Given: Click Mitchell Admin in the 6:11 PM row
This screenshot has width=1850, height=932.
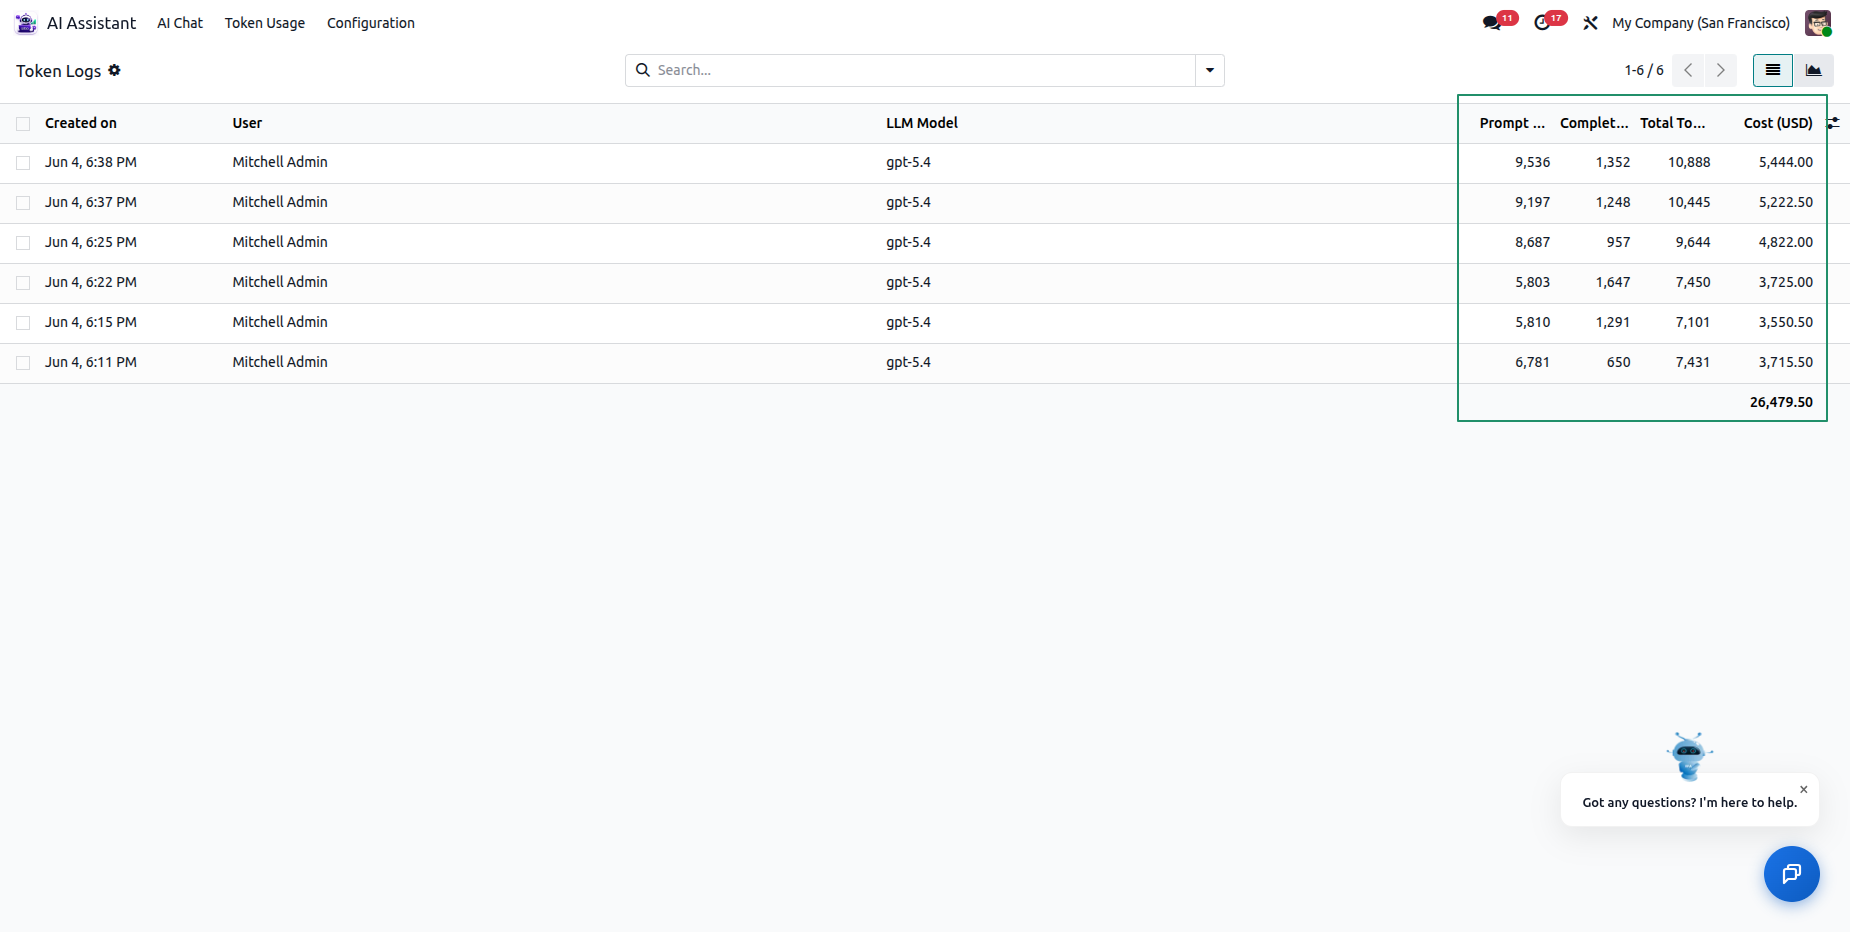Looking at the screenshot, I should point(280,362).
